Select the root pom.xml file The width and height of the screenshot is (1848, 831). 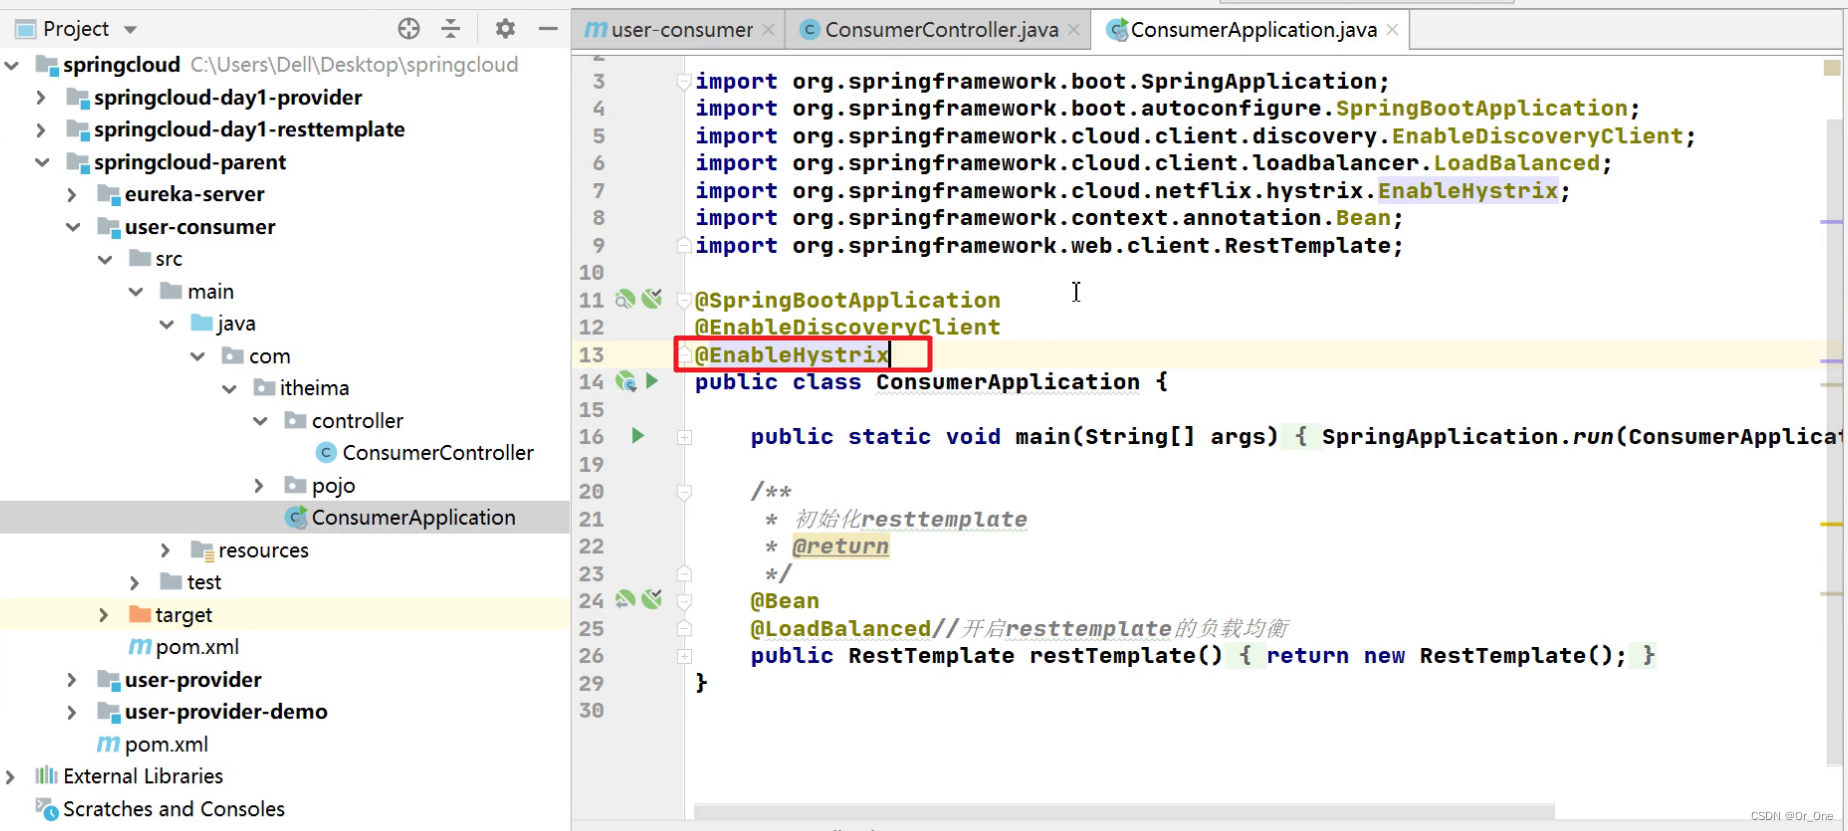[166, 744]
